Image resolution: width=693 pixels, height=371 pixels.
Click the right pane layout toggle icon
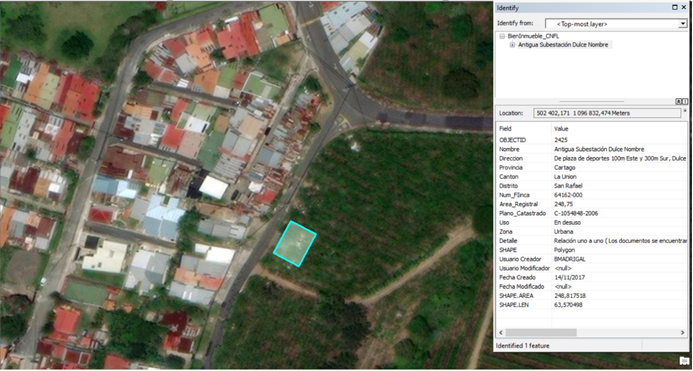(685, 102)
